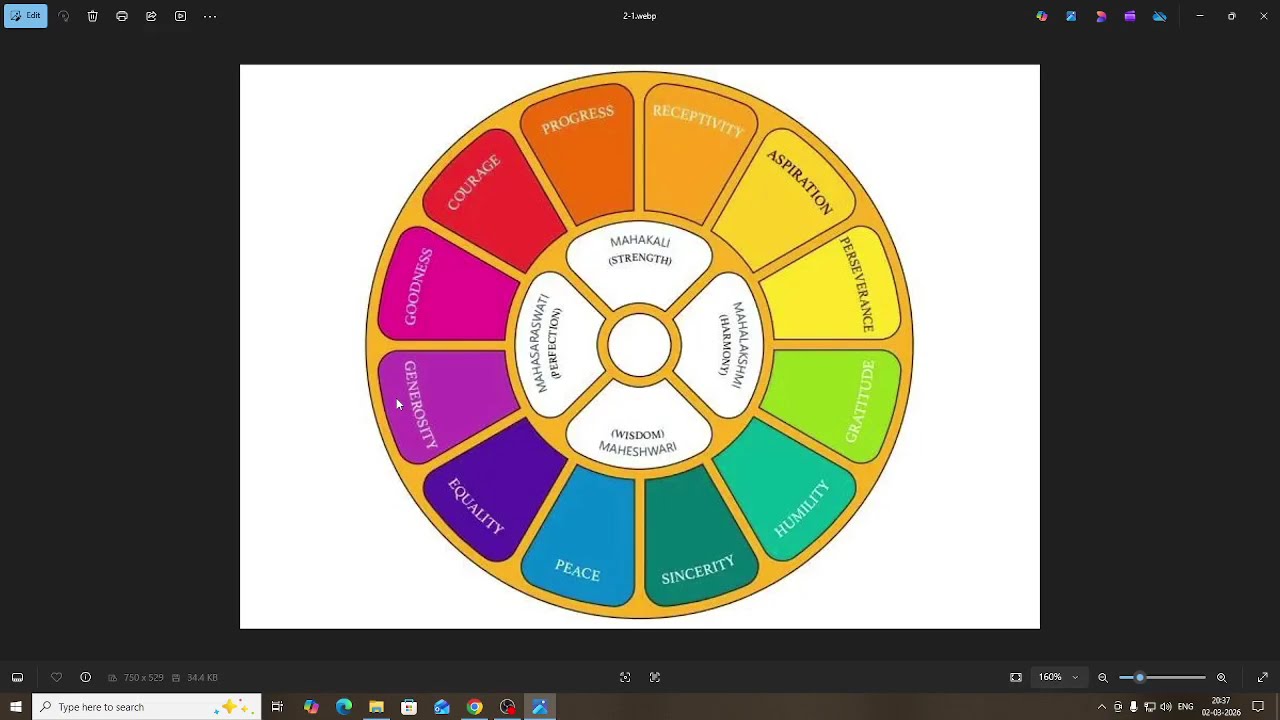The image size is (1280, 720).
Task: Open the volume speaker tray icon
Action: click(1166, 707)
